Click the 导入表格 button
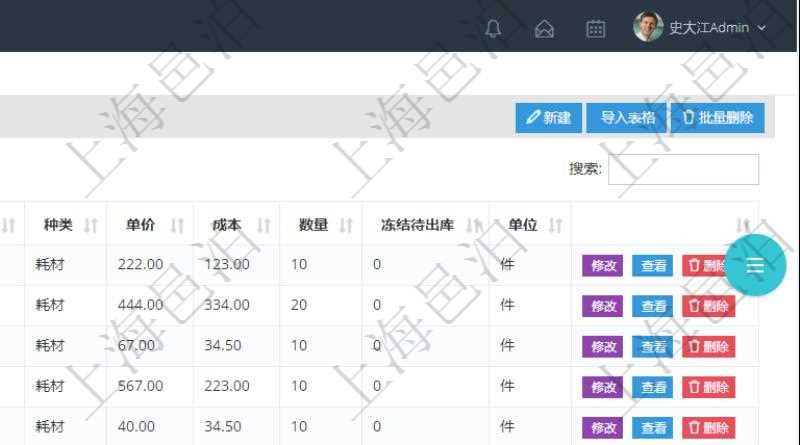The width and height of the screenshot is (800, 445). [627, 118]
